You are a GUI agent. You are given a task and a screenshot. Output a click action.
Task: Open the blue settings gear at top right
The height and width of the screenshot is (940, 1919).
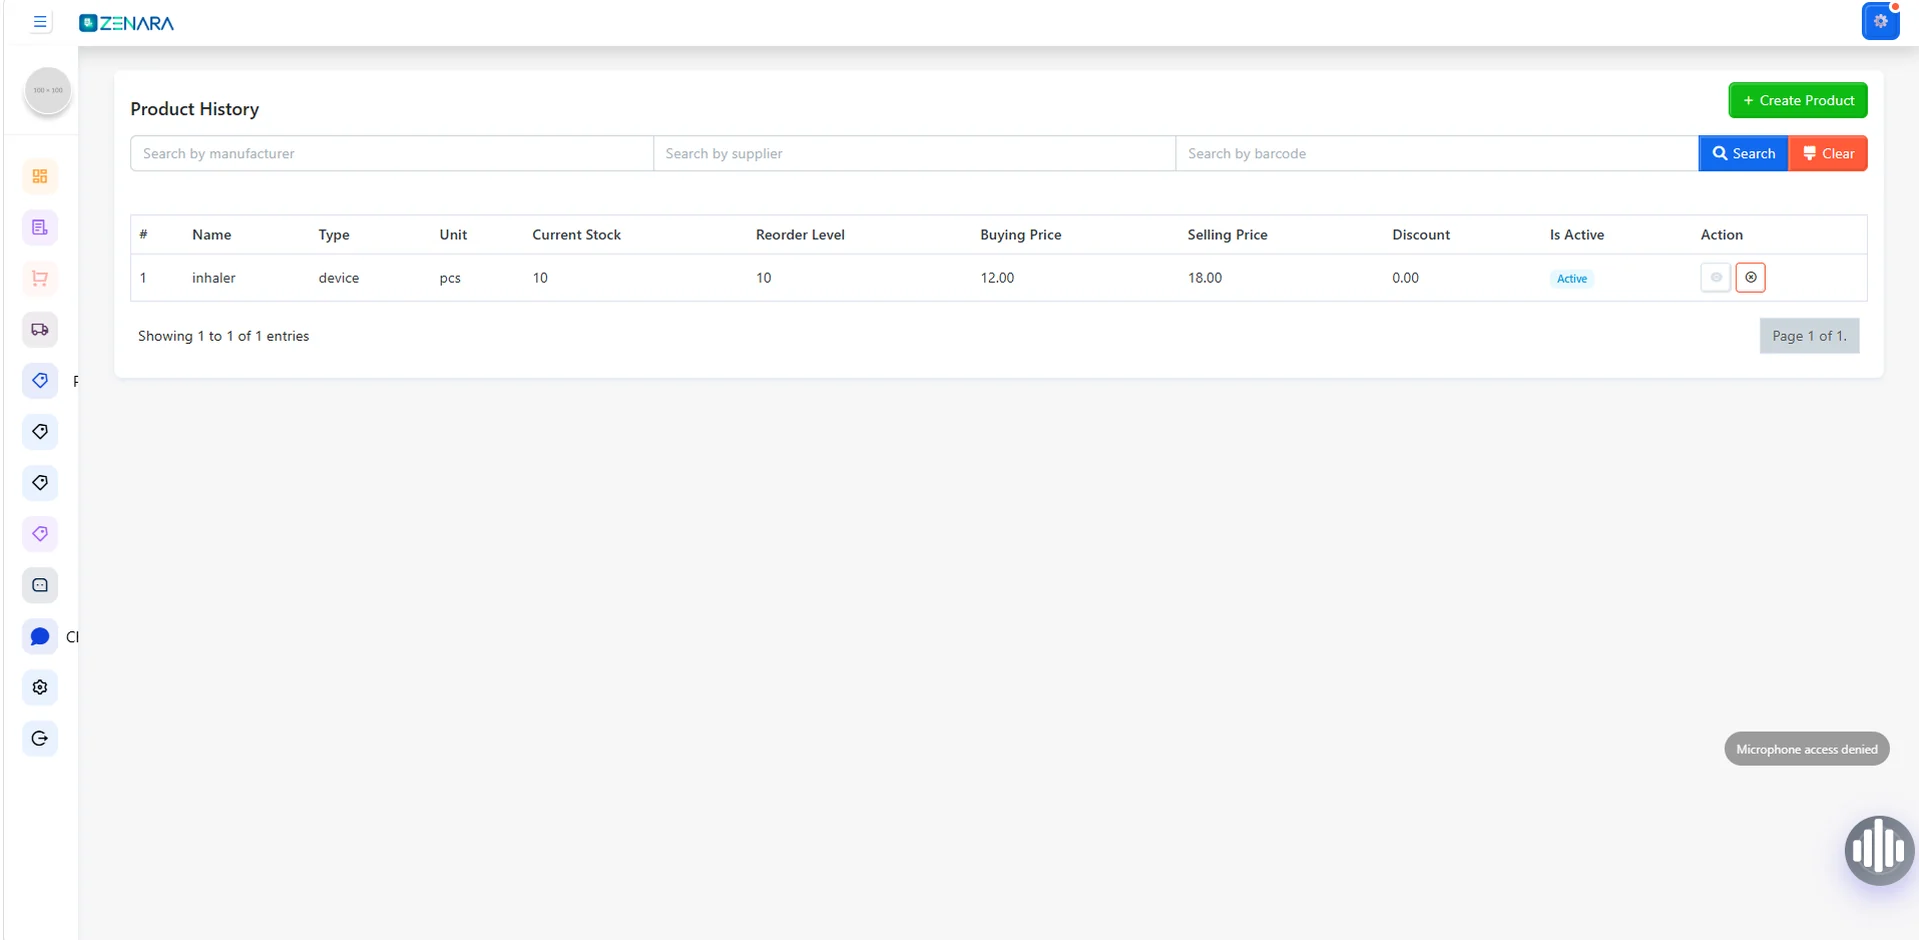coord(1880,21)
